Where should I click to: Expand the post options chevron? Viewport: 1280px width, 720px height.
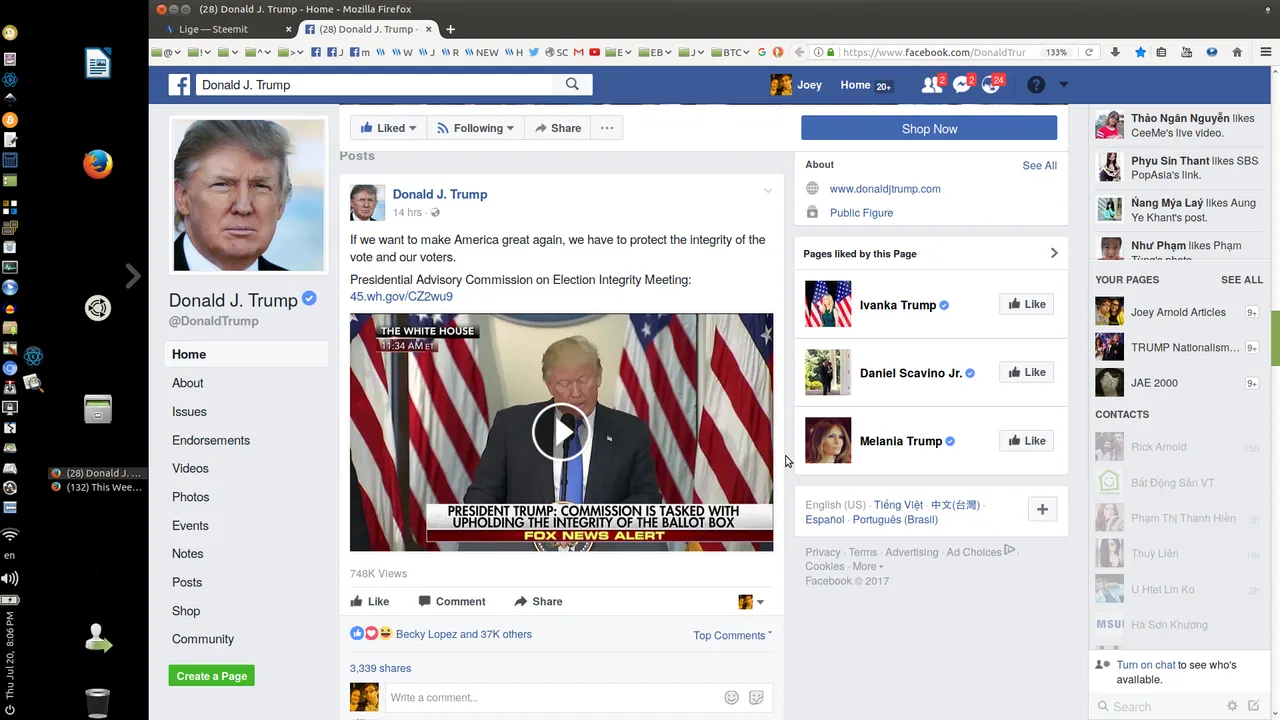click(x=768, y=190)
